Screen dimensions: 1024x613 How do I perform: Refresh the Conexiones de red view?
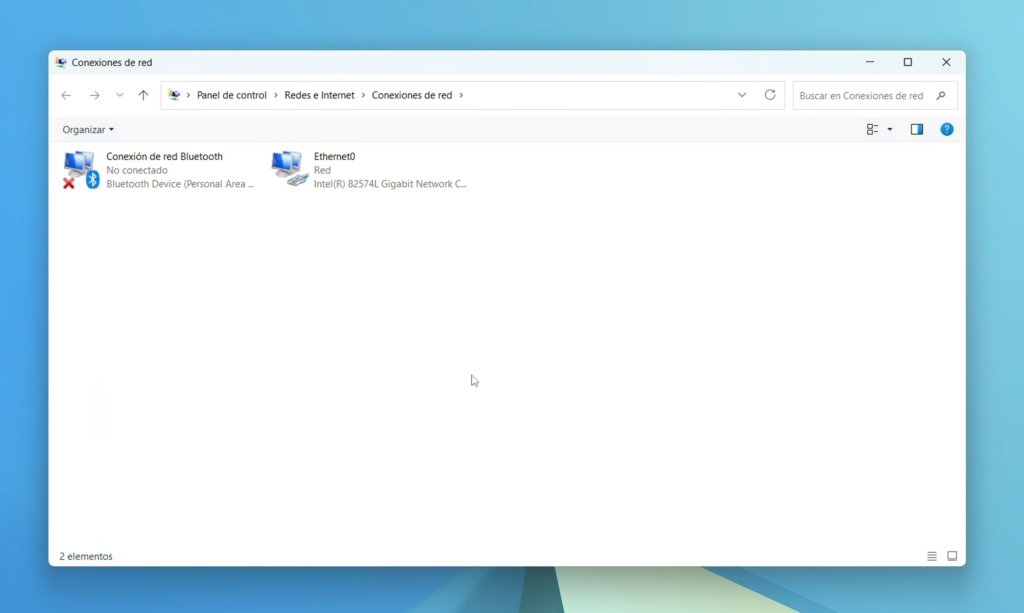pyautogui.click(x=770, y=95)
